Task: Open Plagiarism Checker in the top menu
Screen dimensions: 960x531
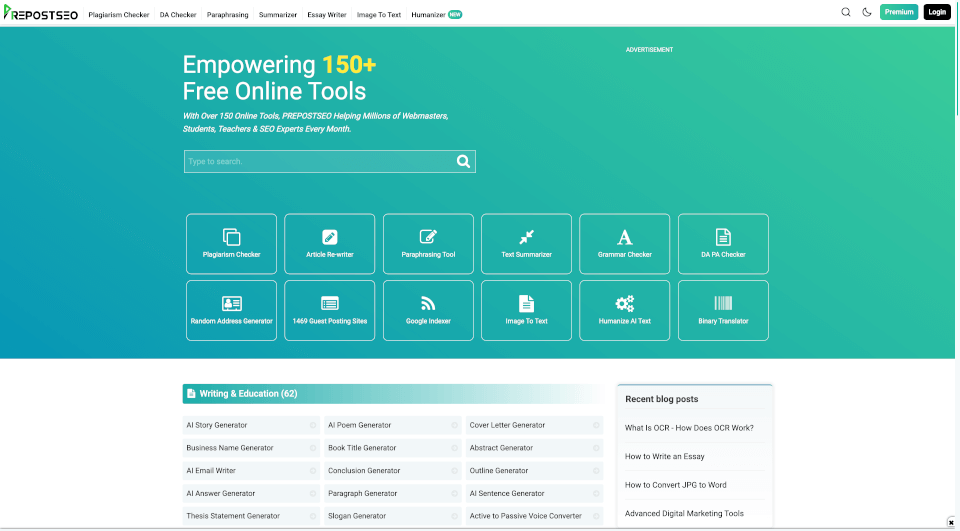Action: [119, 15]
